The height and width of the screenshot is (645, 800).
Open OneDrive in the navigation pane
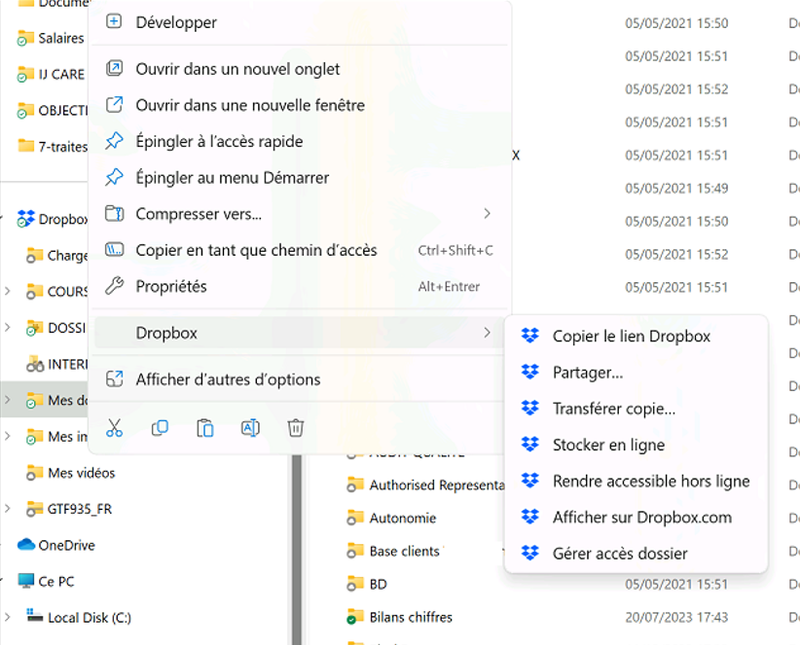(x=65, y=546)
